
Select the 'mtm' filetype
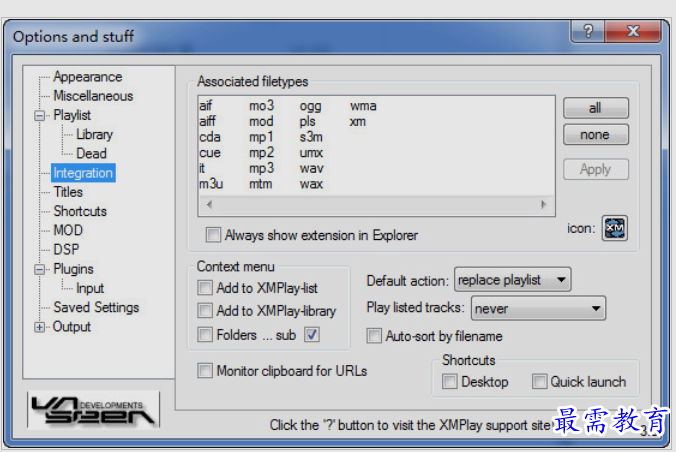(x=260, y=184)
